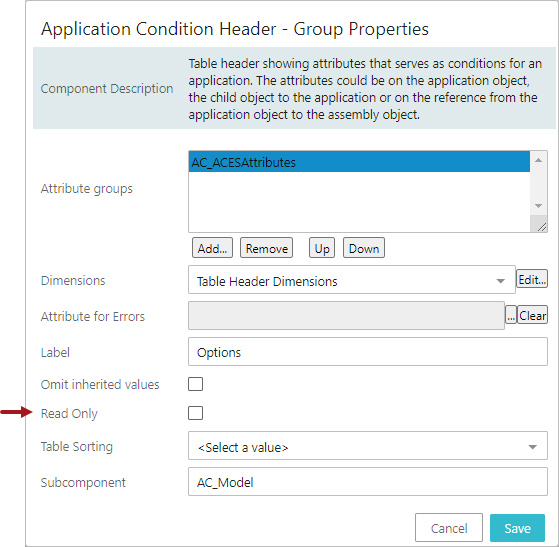
Task: Click the Subcomponent field with AC_Model
Action: pyautogui.click(x=368, y=482)
